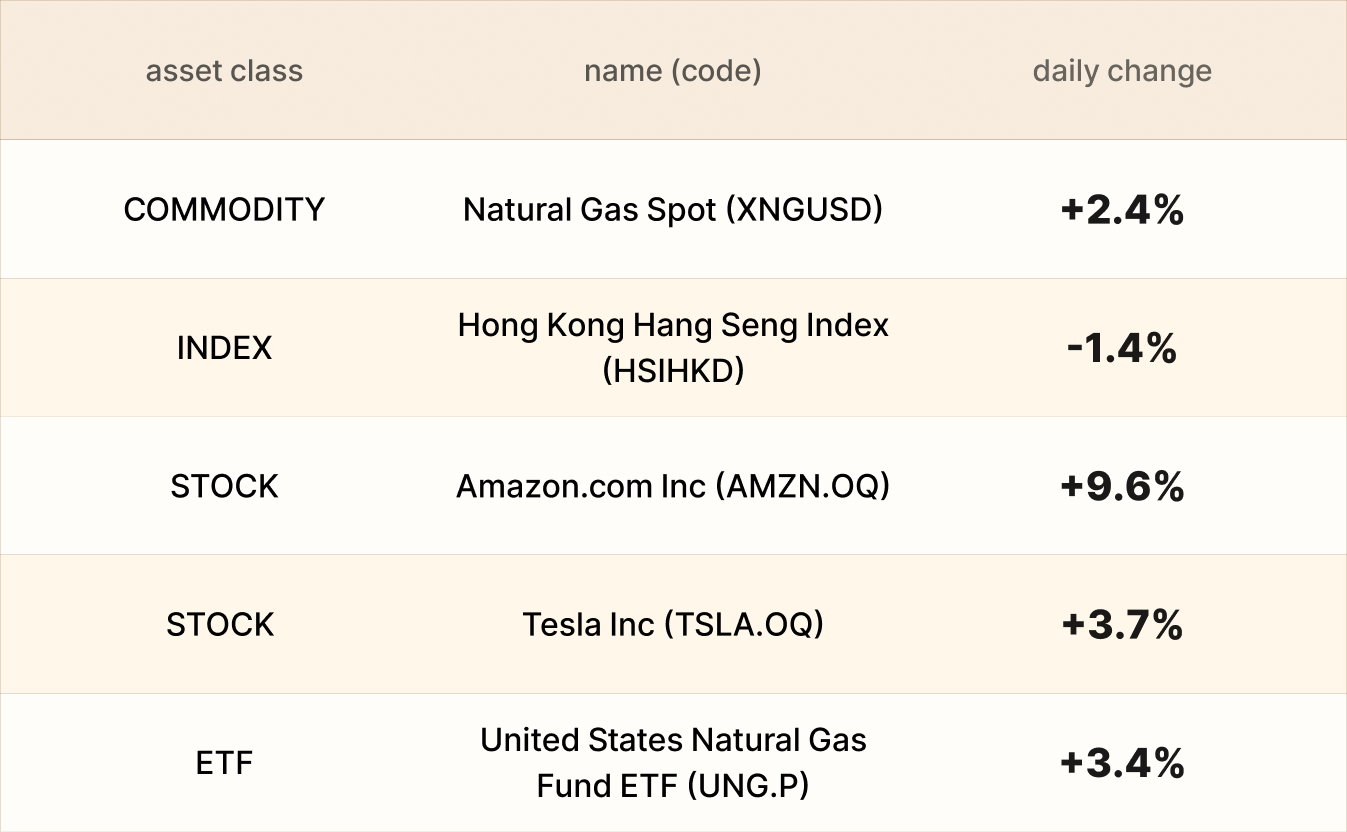Click the +2.4% daily change value
Image resolution: width=1347 pixels, height=832 pixels.
(1122, 210)
